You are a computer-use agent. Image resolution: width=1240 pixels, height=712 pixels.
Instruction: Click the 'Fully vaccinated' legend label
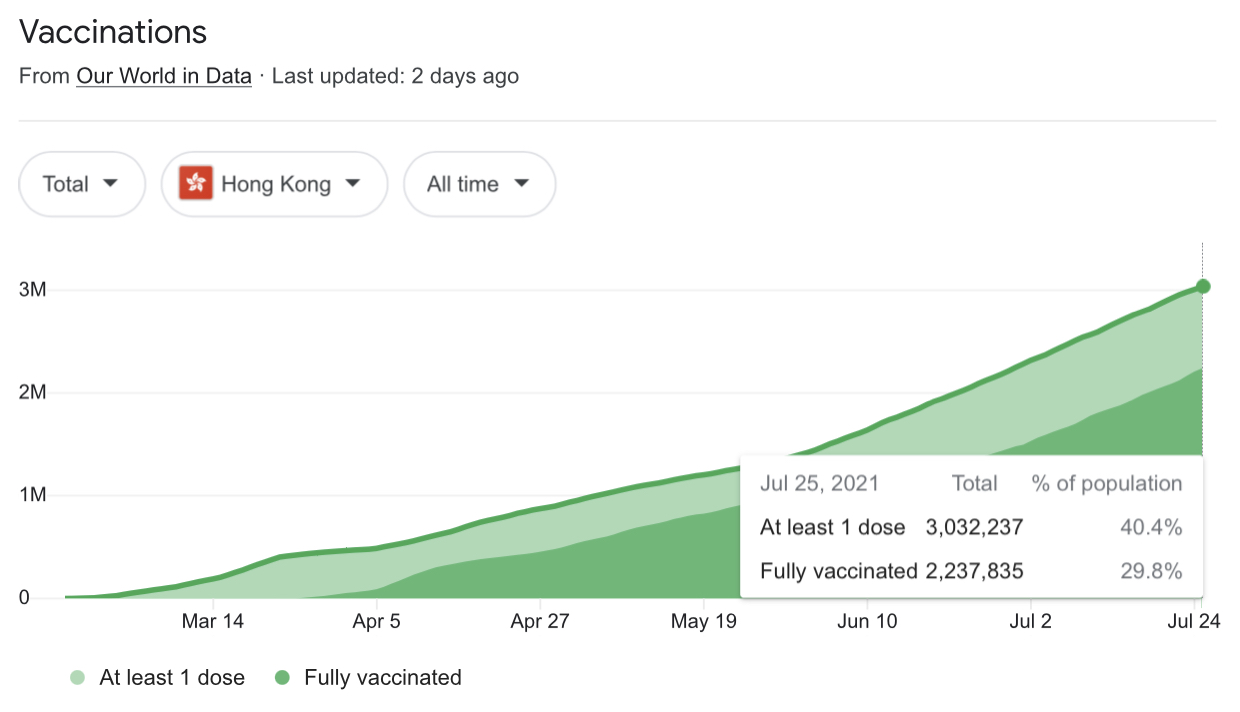383,678
